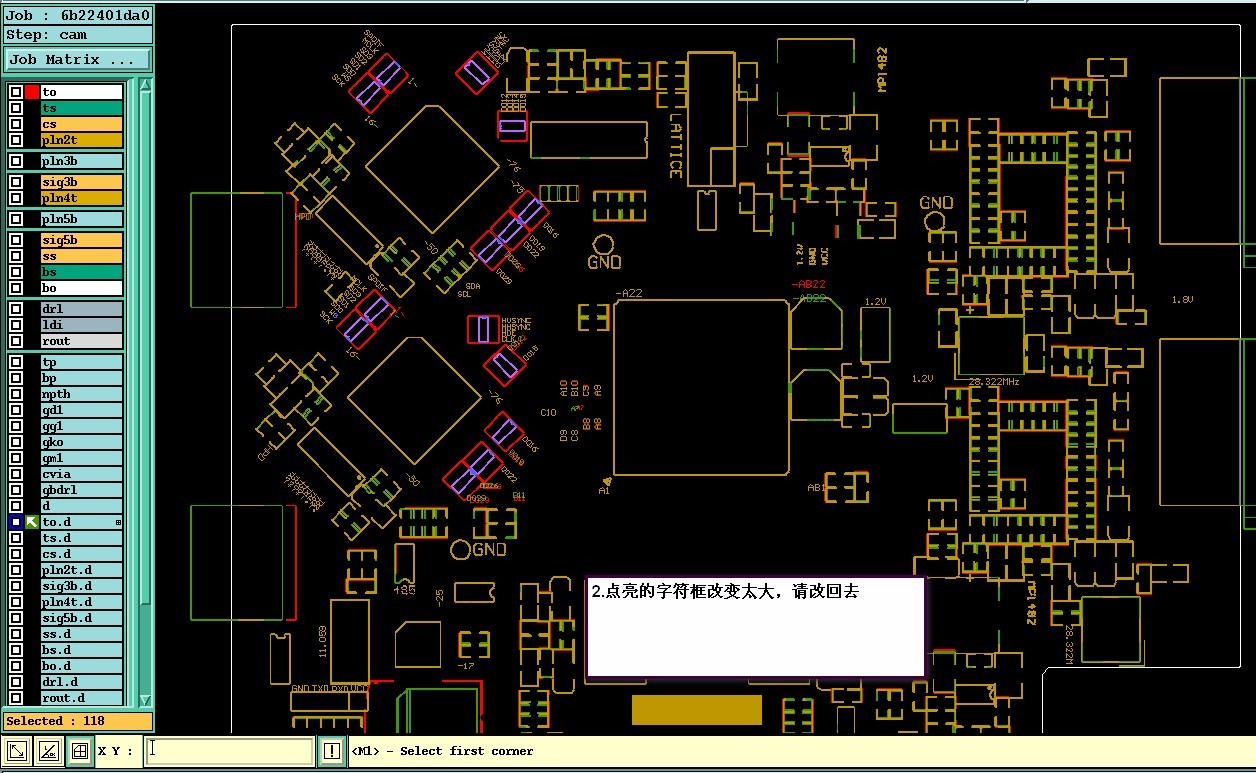Screen dimensions: 1256x773
Task: Toggle the checkbox for layer ts
Action: tap(16, 108)
